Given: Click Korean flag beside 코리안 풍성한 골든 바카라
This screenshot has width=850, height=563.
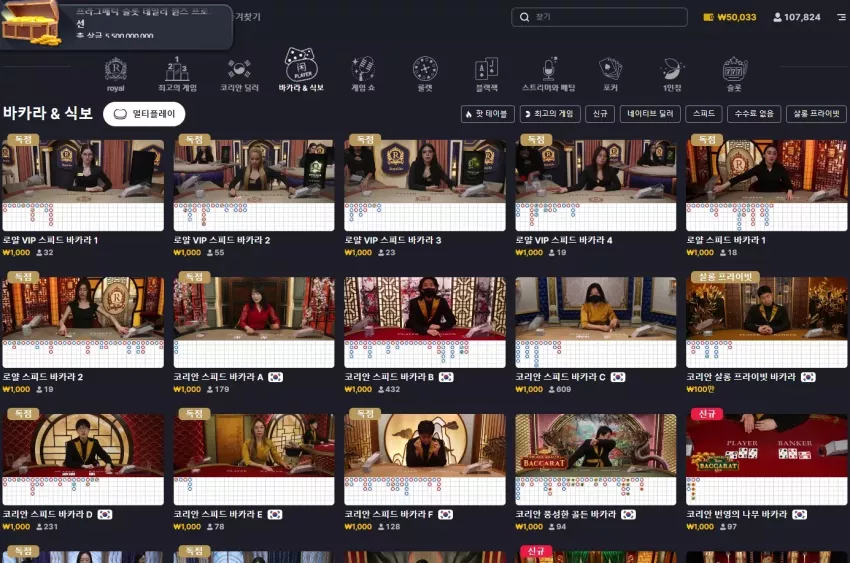Looking at the screenshot, I should 628,514.
